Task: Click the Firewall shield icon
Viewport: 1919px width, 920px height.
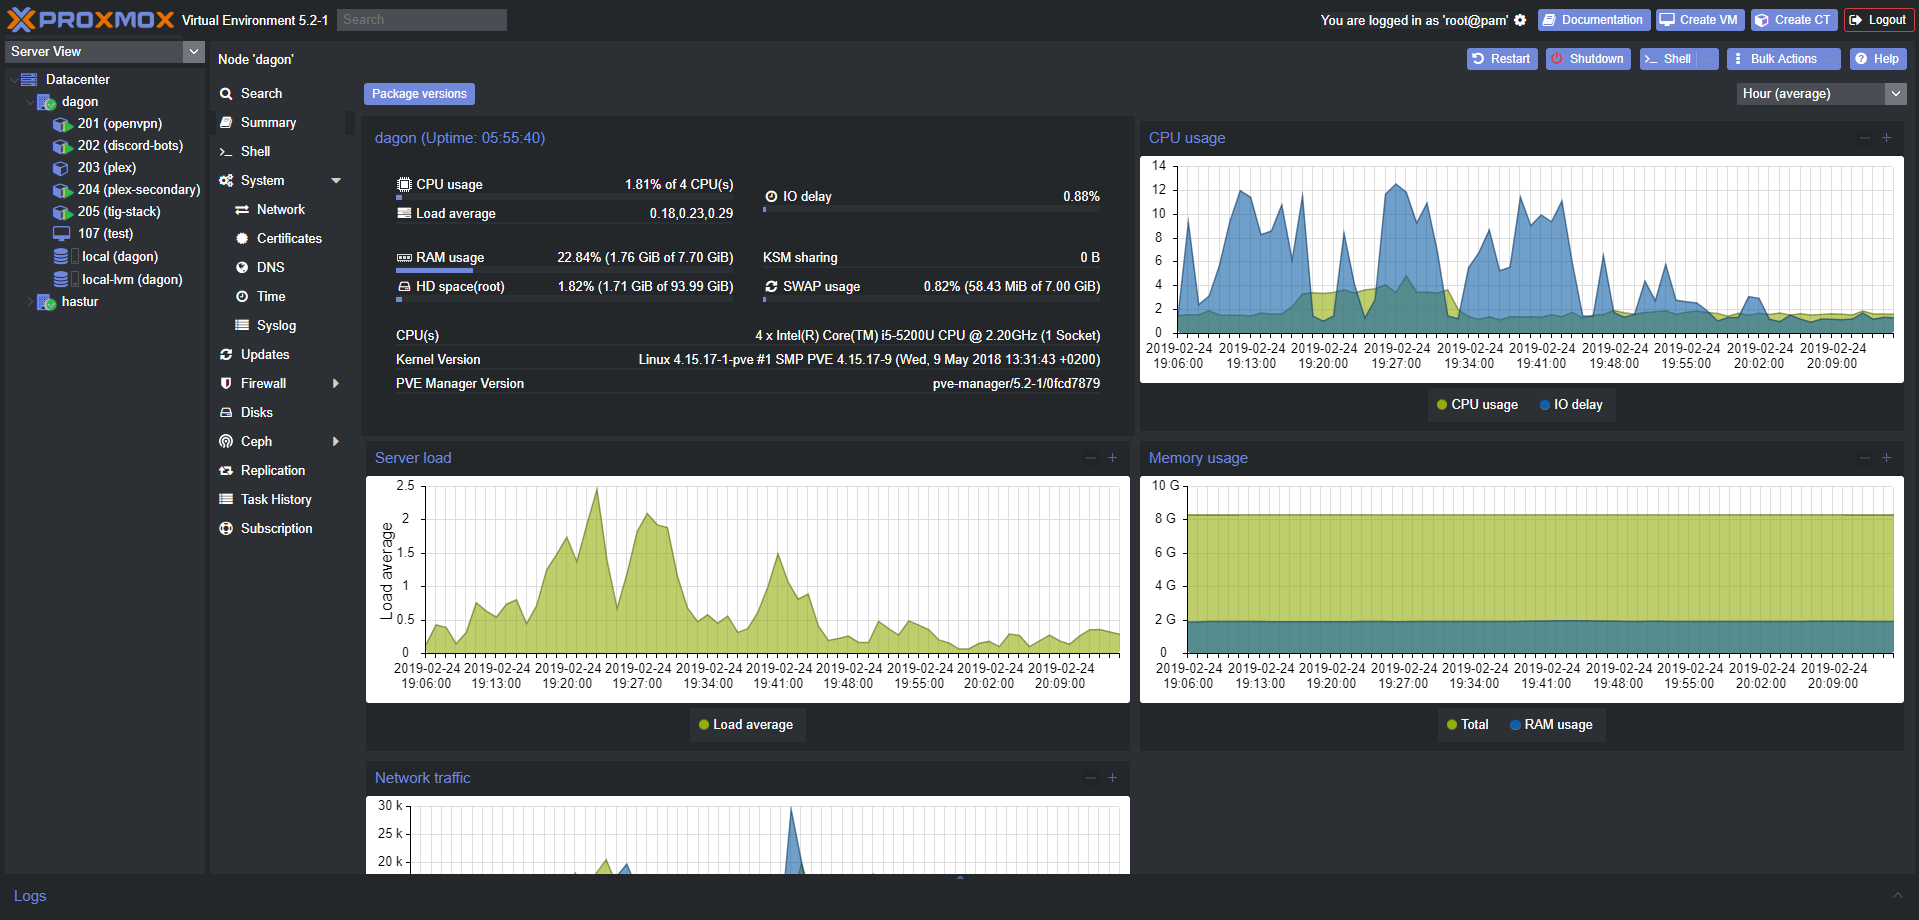Action: pos(226,384)
